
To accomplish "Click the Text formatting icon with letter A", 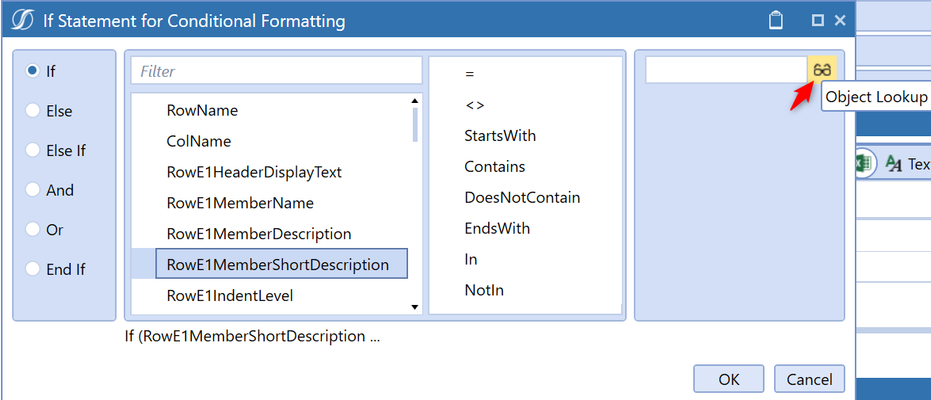I will [x=894, y=163].
